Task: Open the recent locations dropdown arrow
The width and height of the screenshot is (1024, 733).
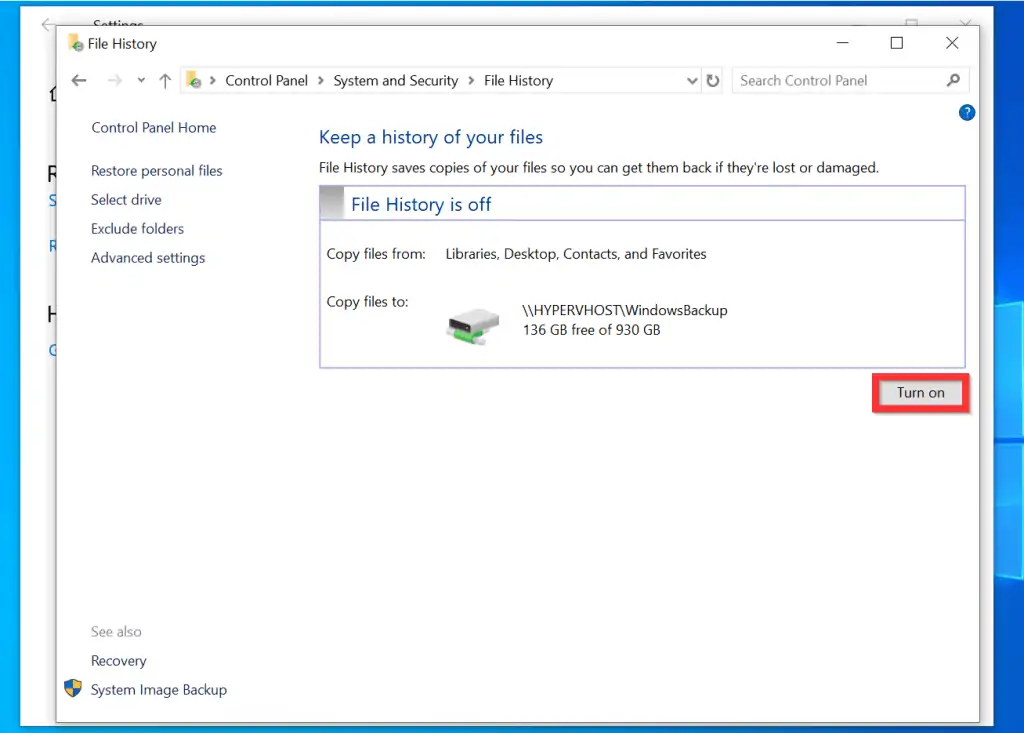Action: pos(141,81)
